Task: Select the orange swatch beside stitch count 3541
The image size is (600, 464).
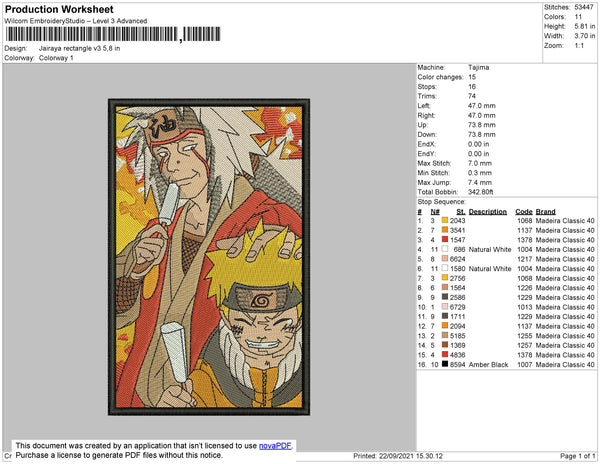Action: tap(445, 230)
